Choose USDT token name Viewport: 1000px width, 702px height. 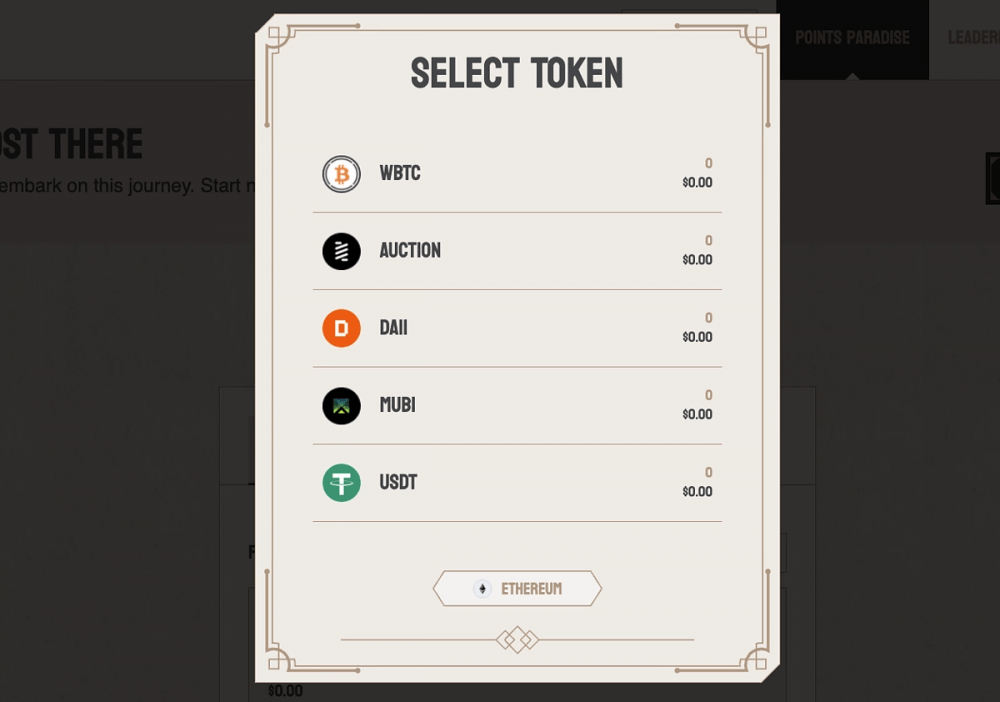(398, 482)
